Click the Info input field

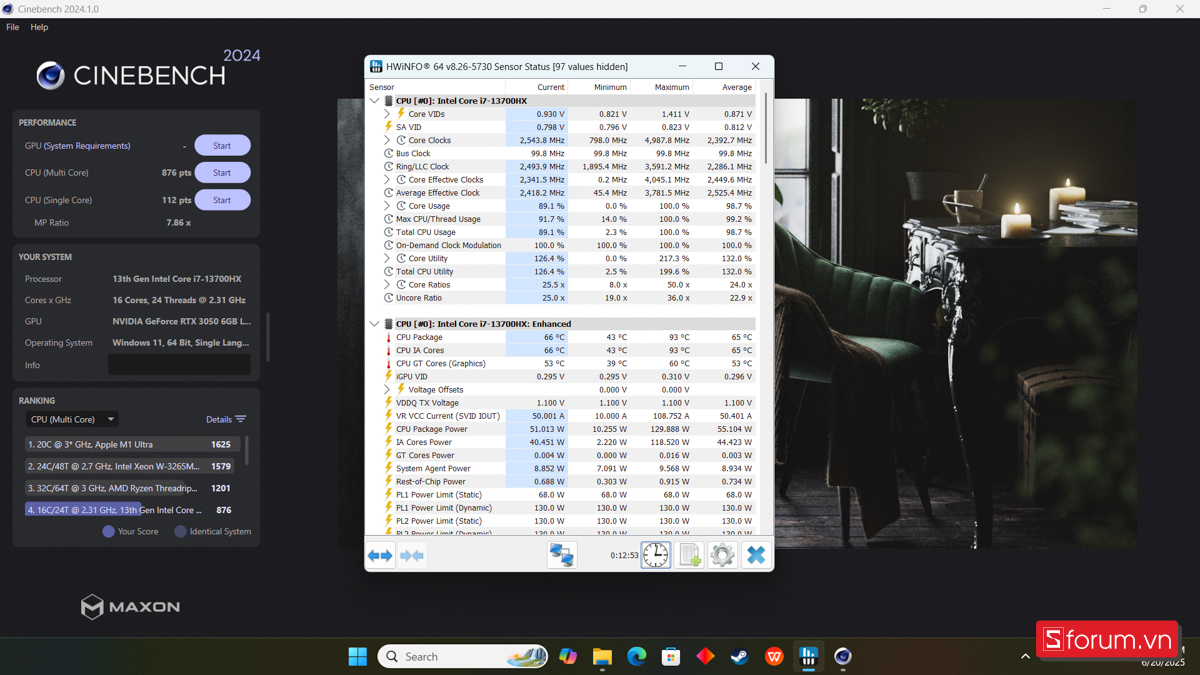coord(179,365)
